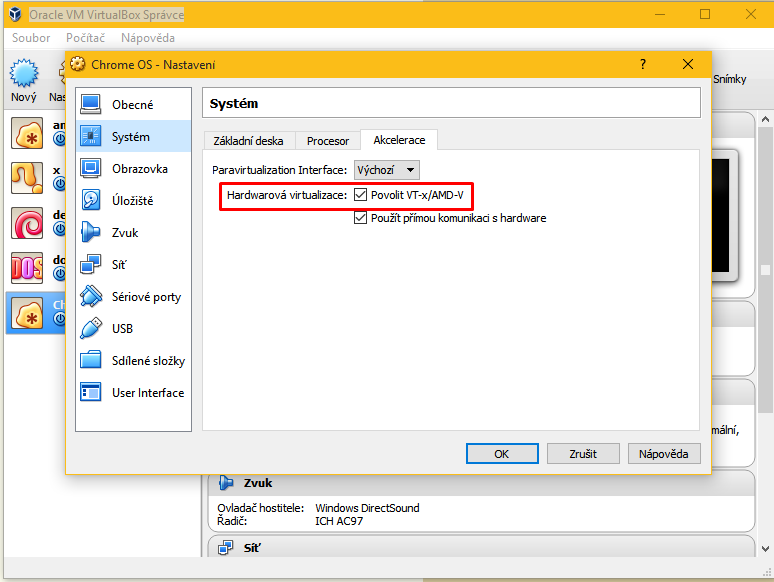Click the details pane scroll down arrow

765,549
